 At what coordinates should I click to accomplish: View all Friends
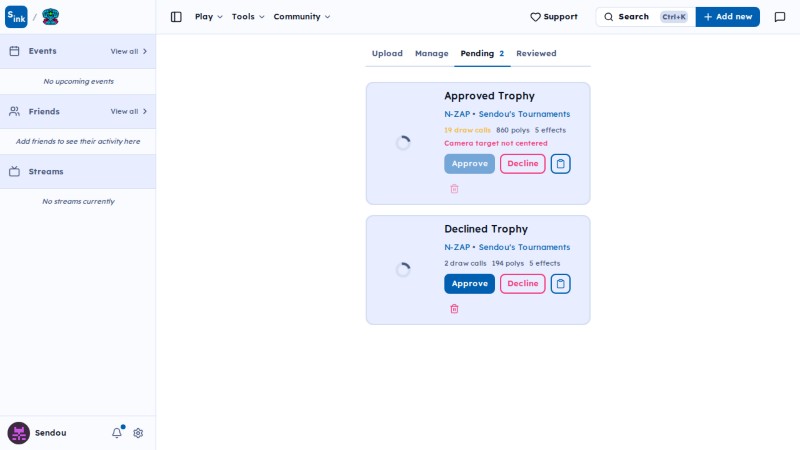[x=129, y=111]
